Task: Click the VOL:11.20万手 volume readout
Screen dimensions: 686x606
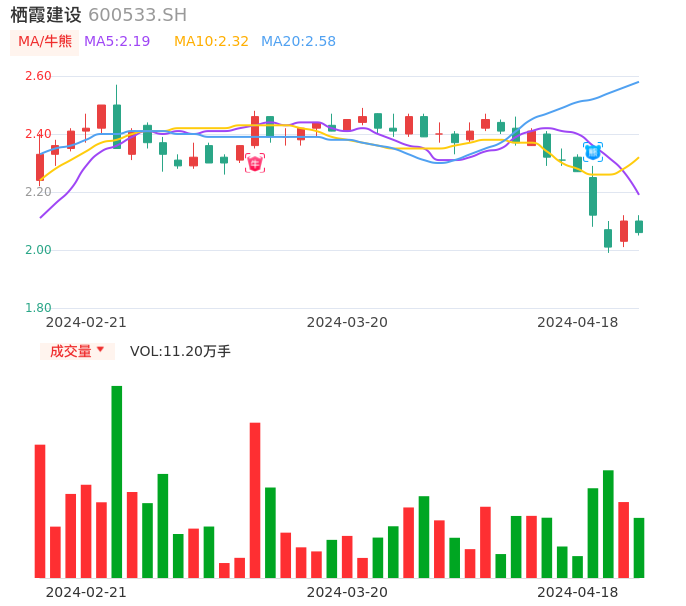Action: [180, 351]
